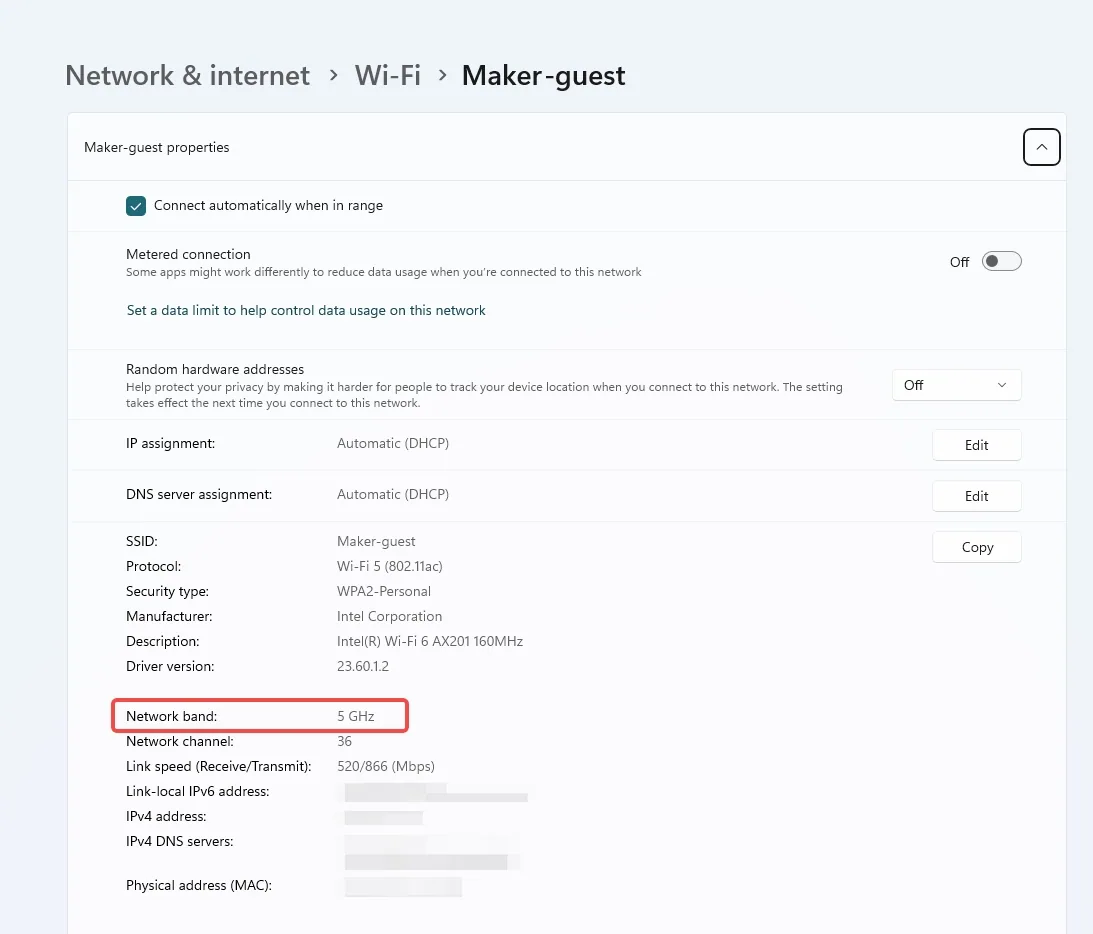Select the WPA2-Personal security value
The image size is (1093, 934).
(384, 591)
